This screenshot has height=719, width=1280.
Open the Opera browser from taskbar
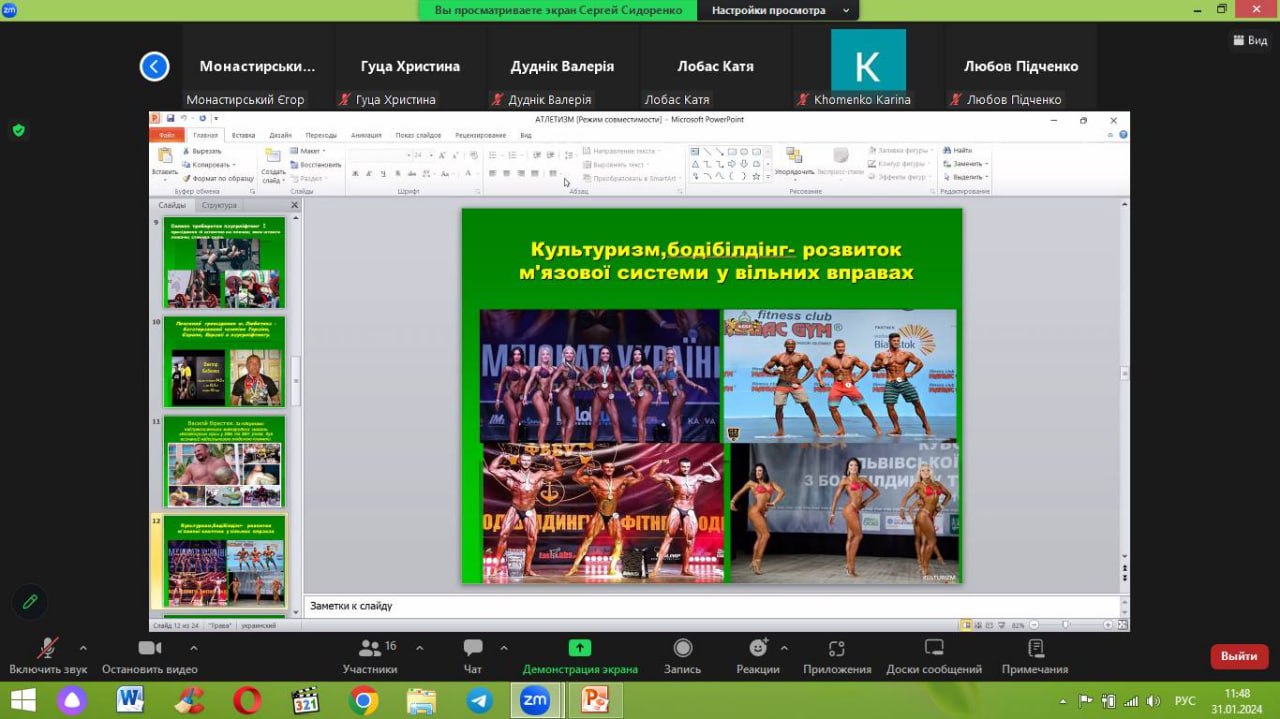(x=247, y=700)
